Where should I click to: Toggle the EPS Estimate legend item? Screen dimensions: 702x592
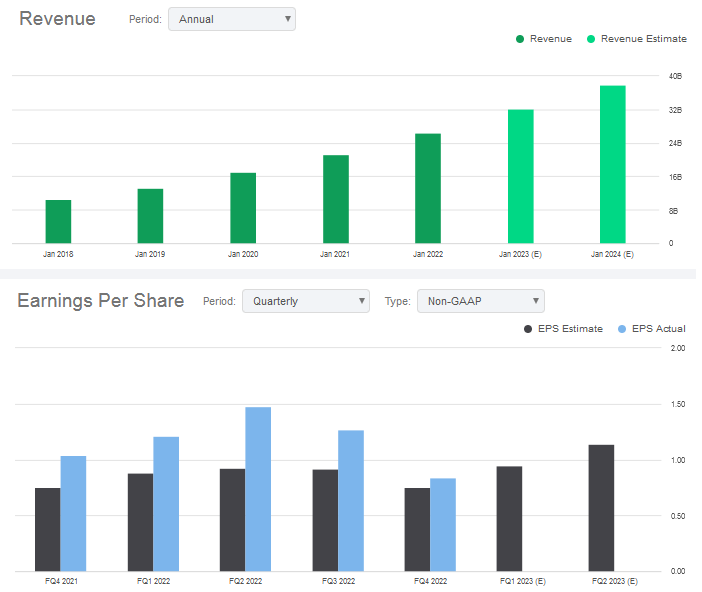tap(563, 329)
